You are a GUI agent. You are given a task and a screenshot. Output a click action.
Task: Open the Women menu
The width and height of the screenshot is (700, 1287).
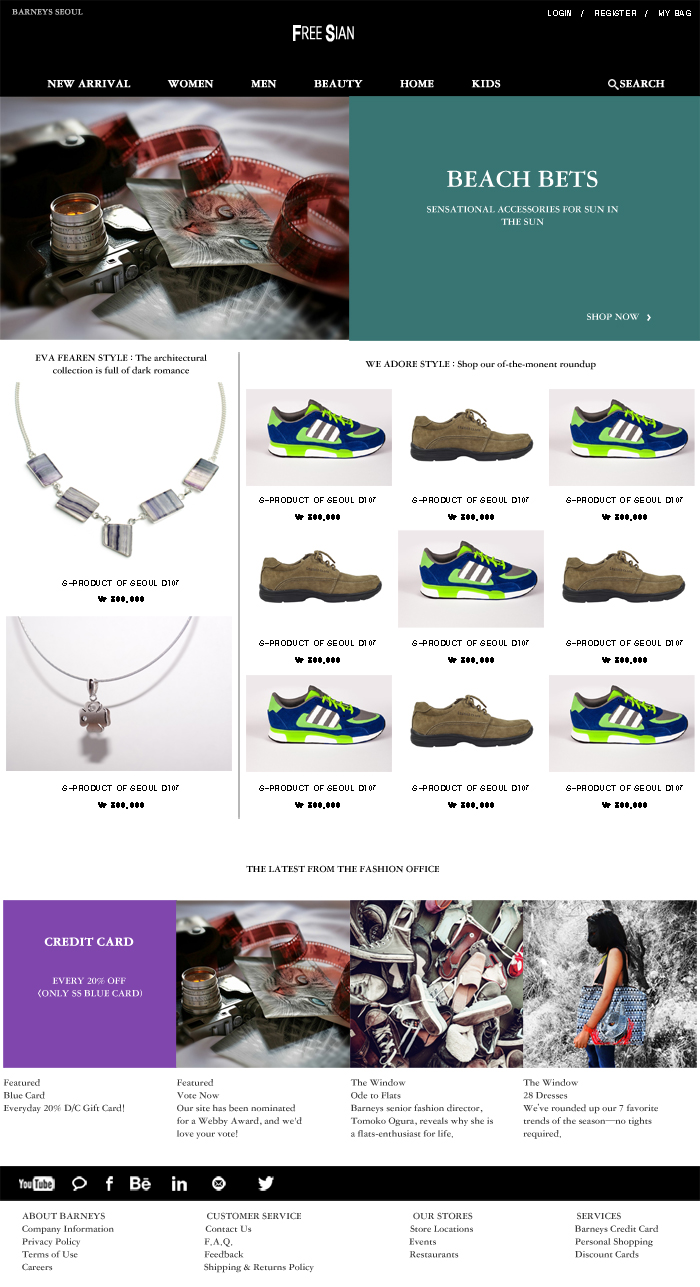click(190, 84)
